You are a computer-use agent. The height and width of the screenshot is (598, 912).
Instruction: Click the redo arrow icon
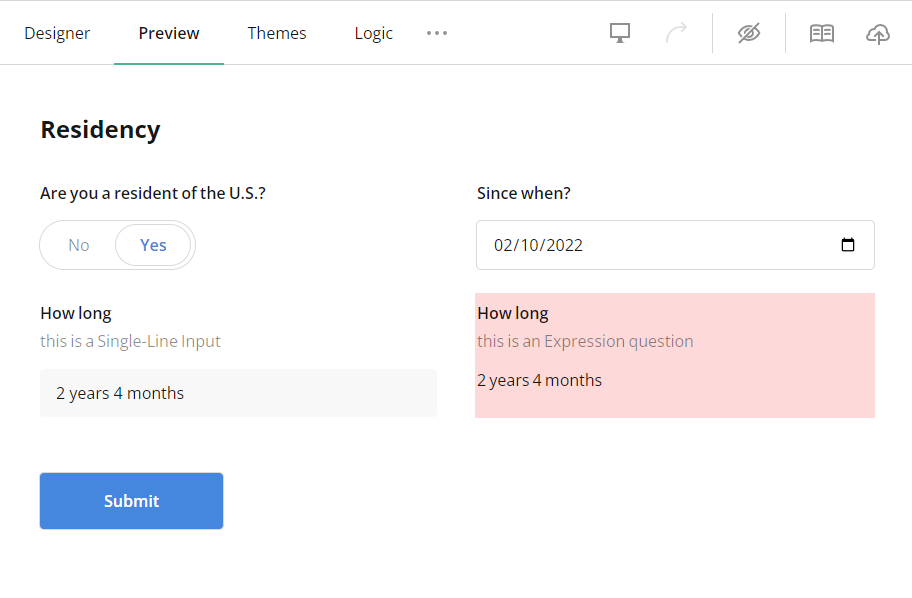click(676, 32)
